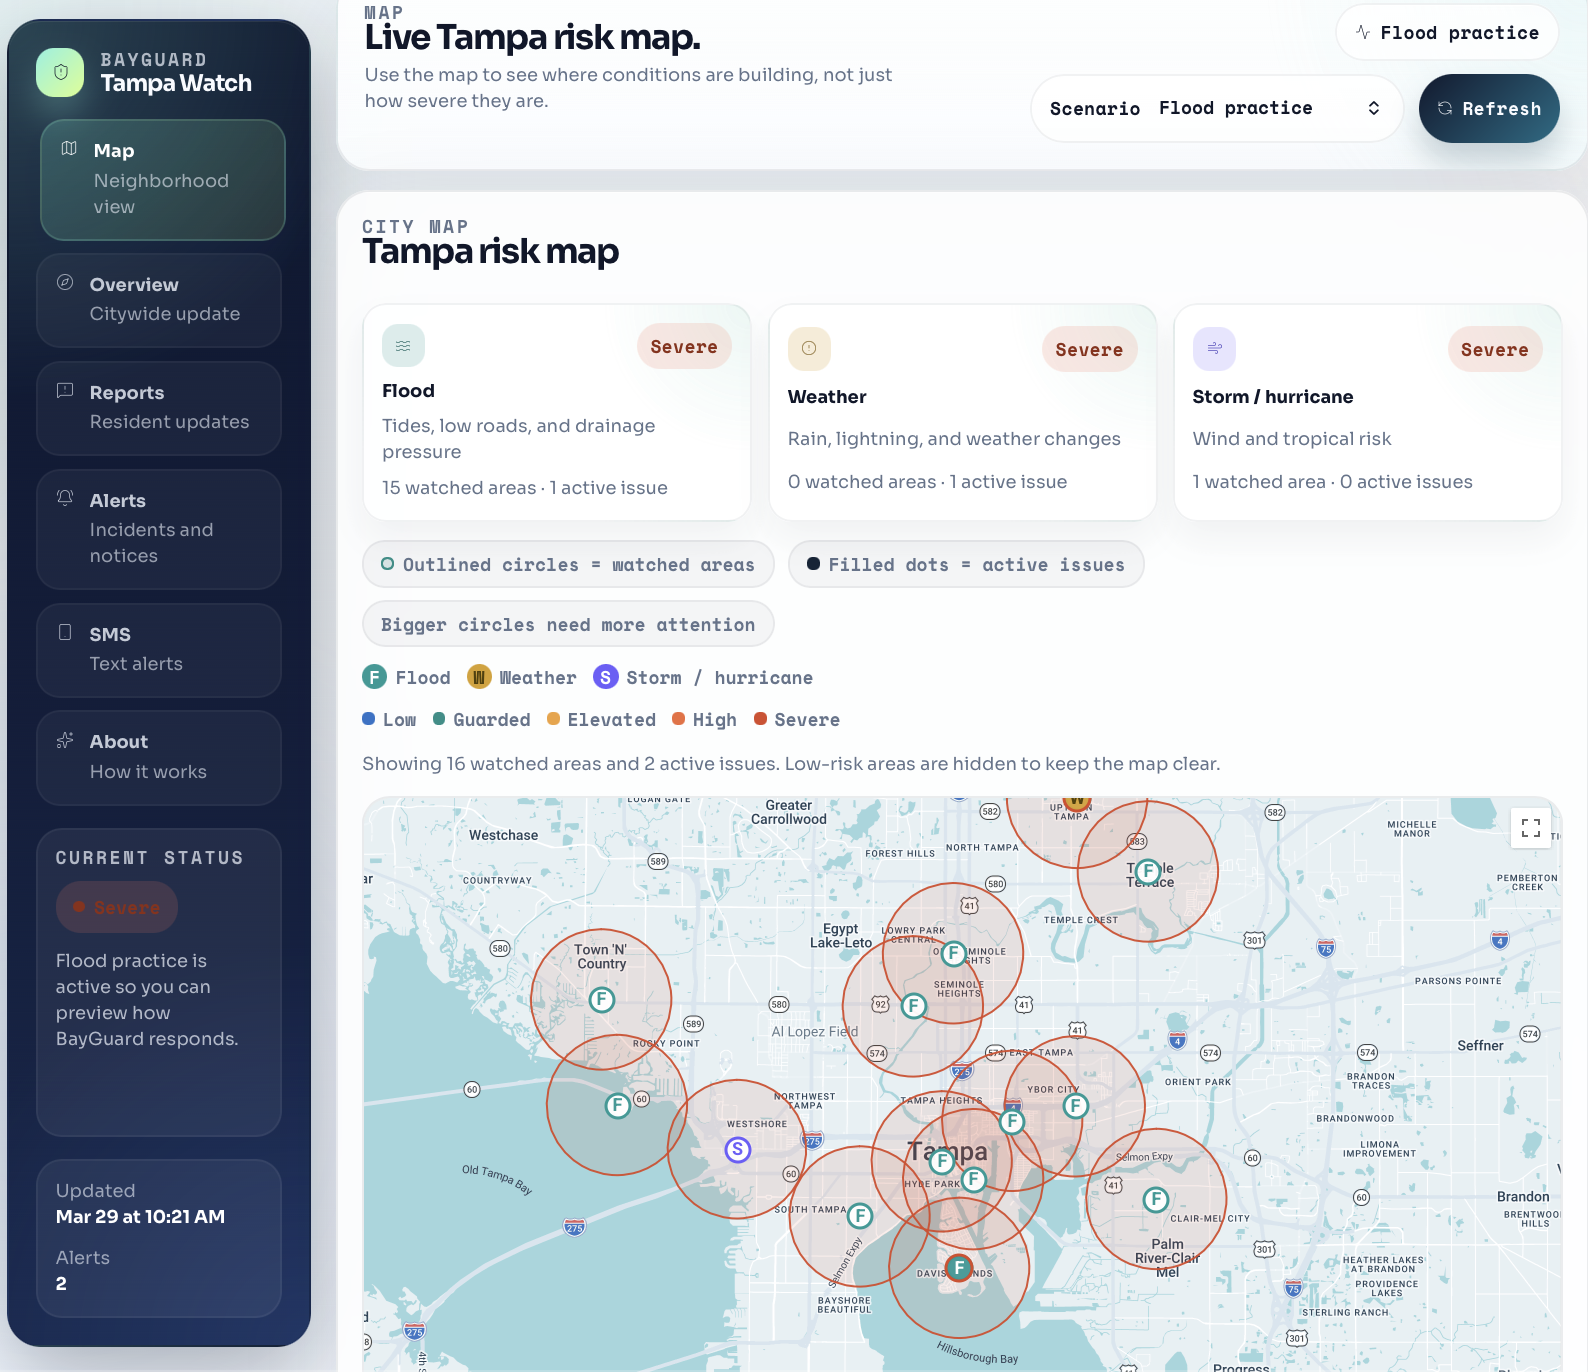Click the map icon in sidebar
This screenshot has height=1372, width=1588.
[x=69, y=149]
